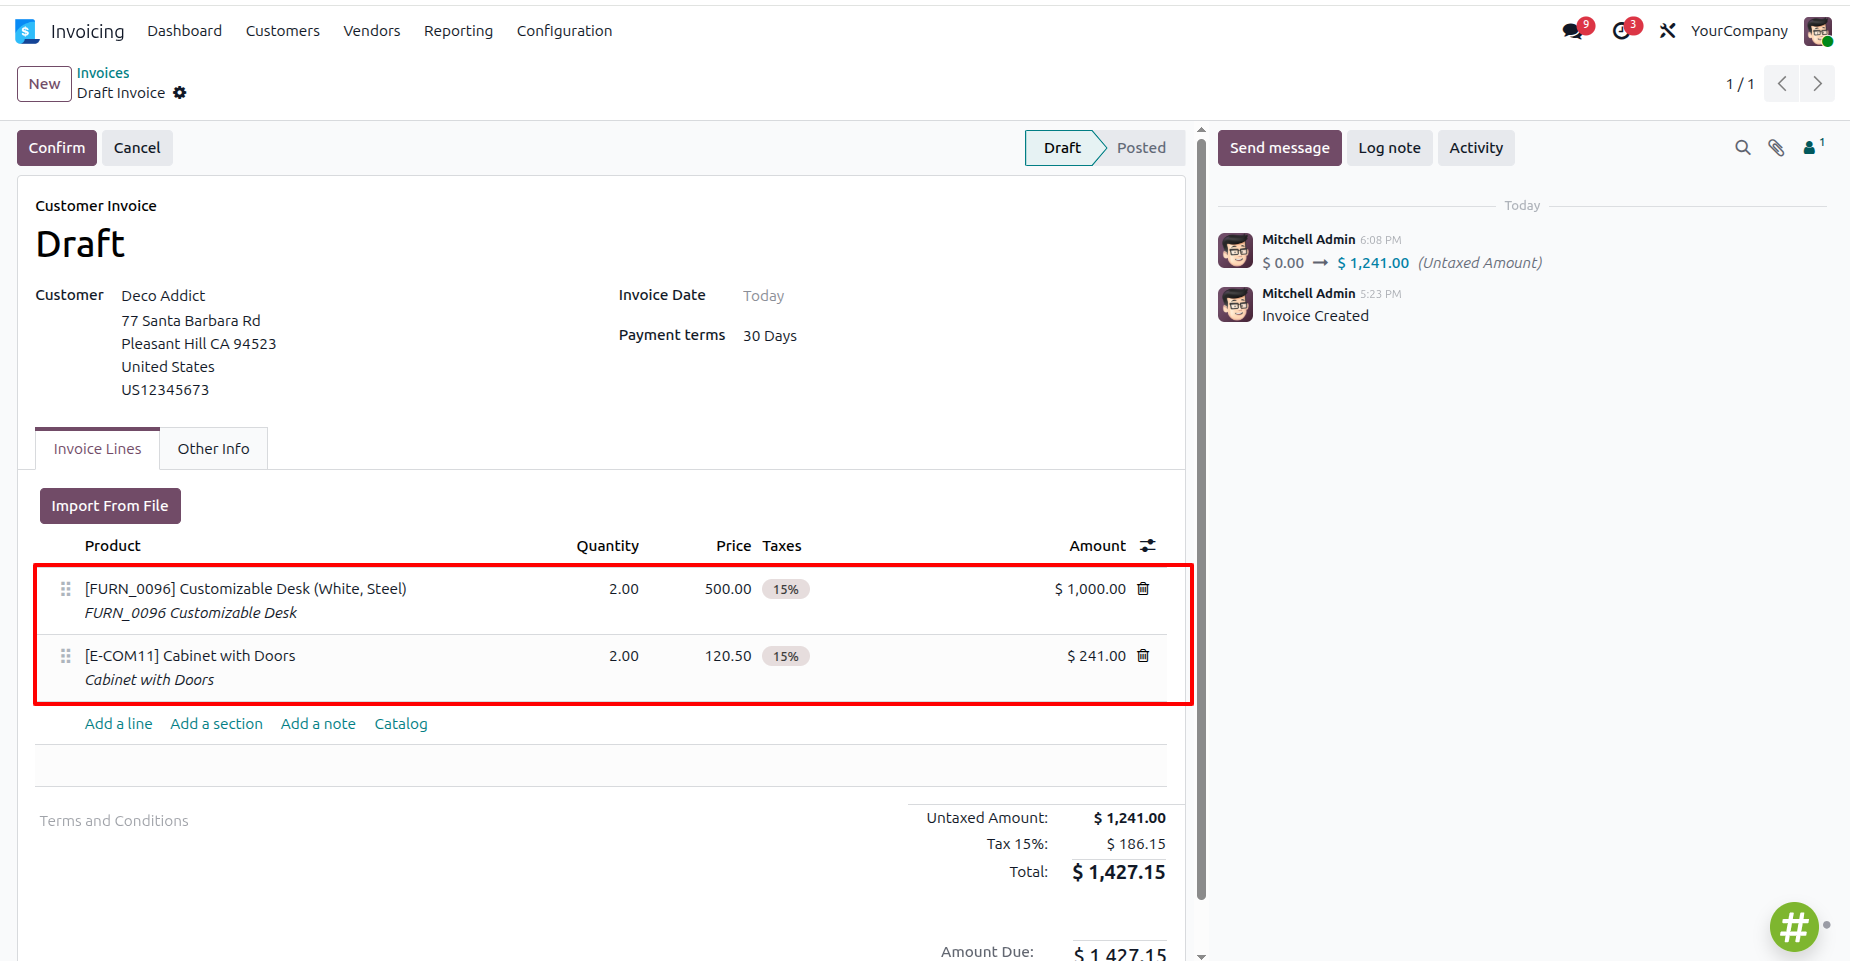Go to previous record arrow
This screenshot has height=961, width=1850.
[1782, 84]
